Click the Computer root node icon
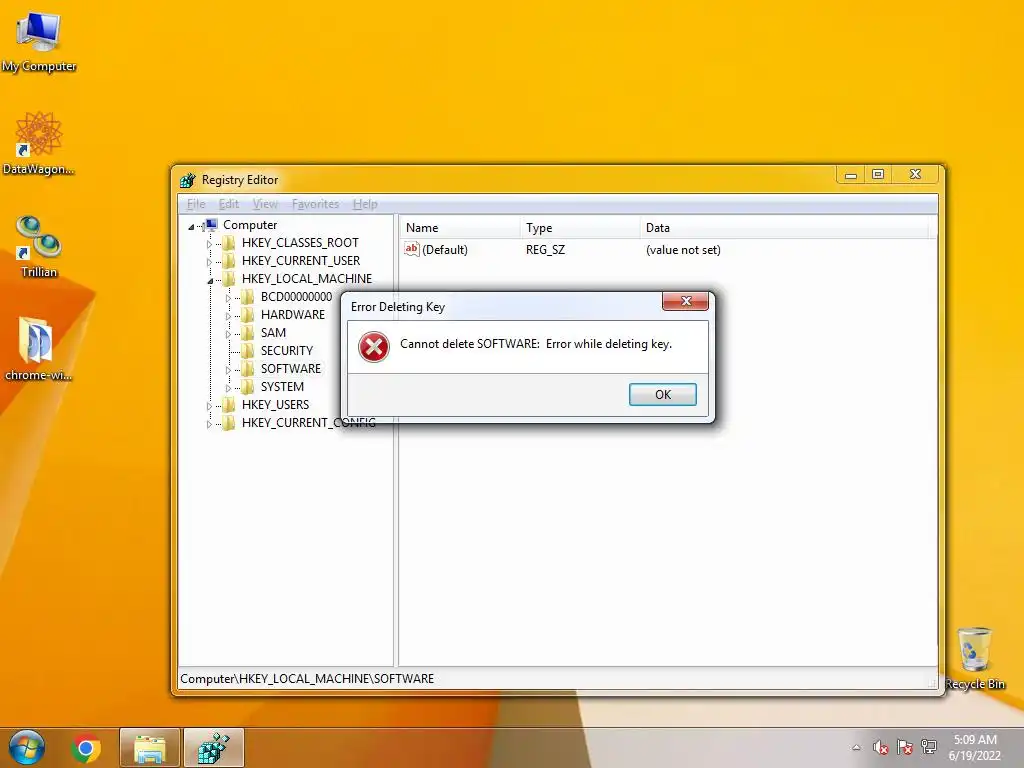1024x768 pixels. point(212,225)
